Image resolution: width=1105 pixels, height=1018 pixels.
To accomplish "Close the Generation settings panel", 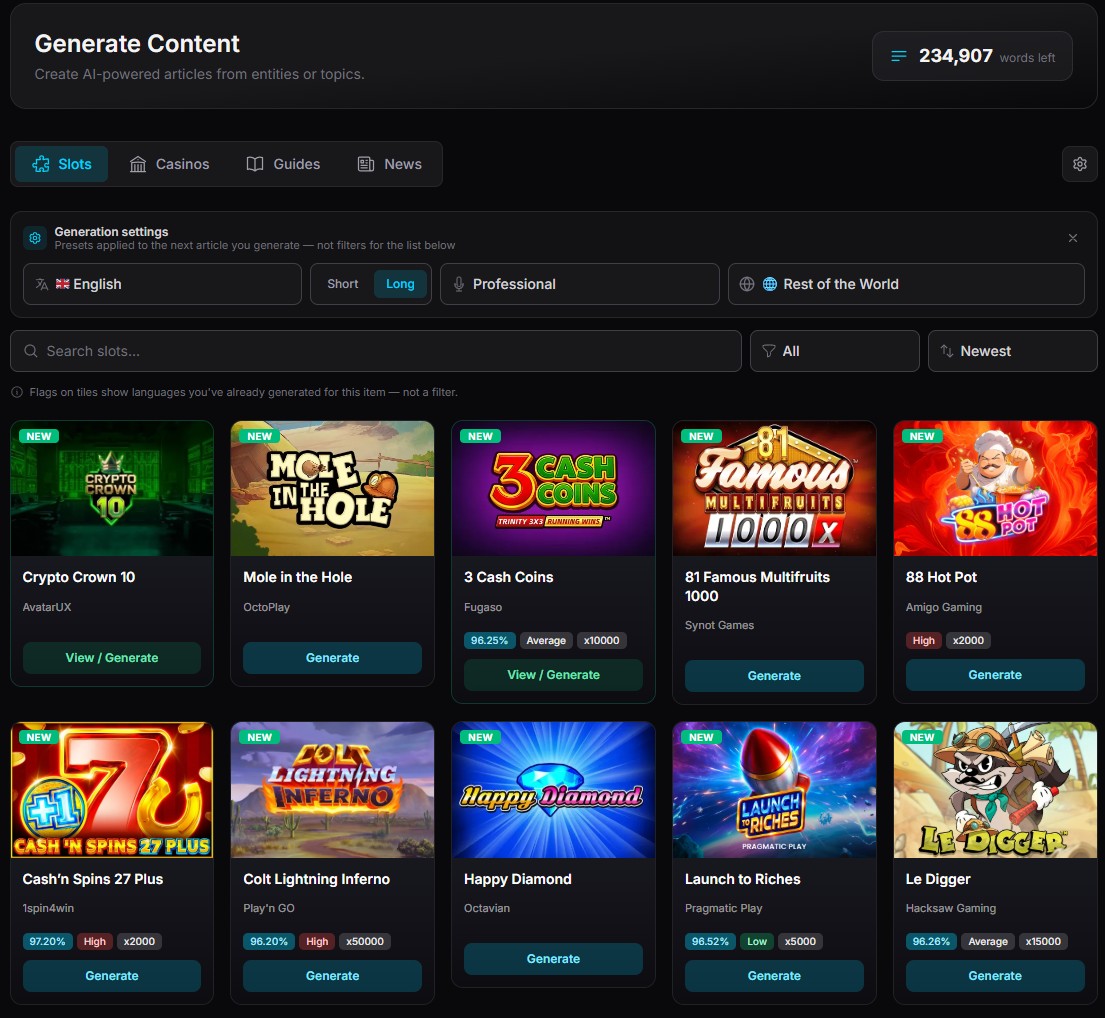I will [x=1073, y=238].
